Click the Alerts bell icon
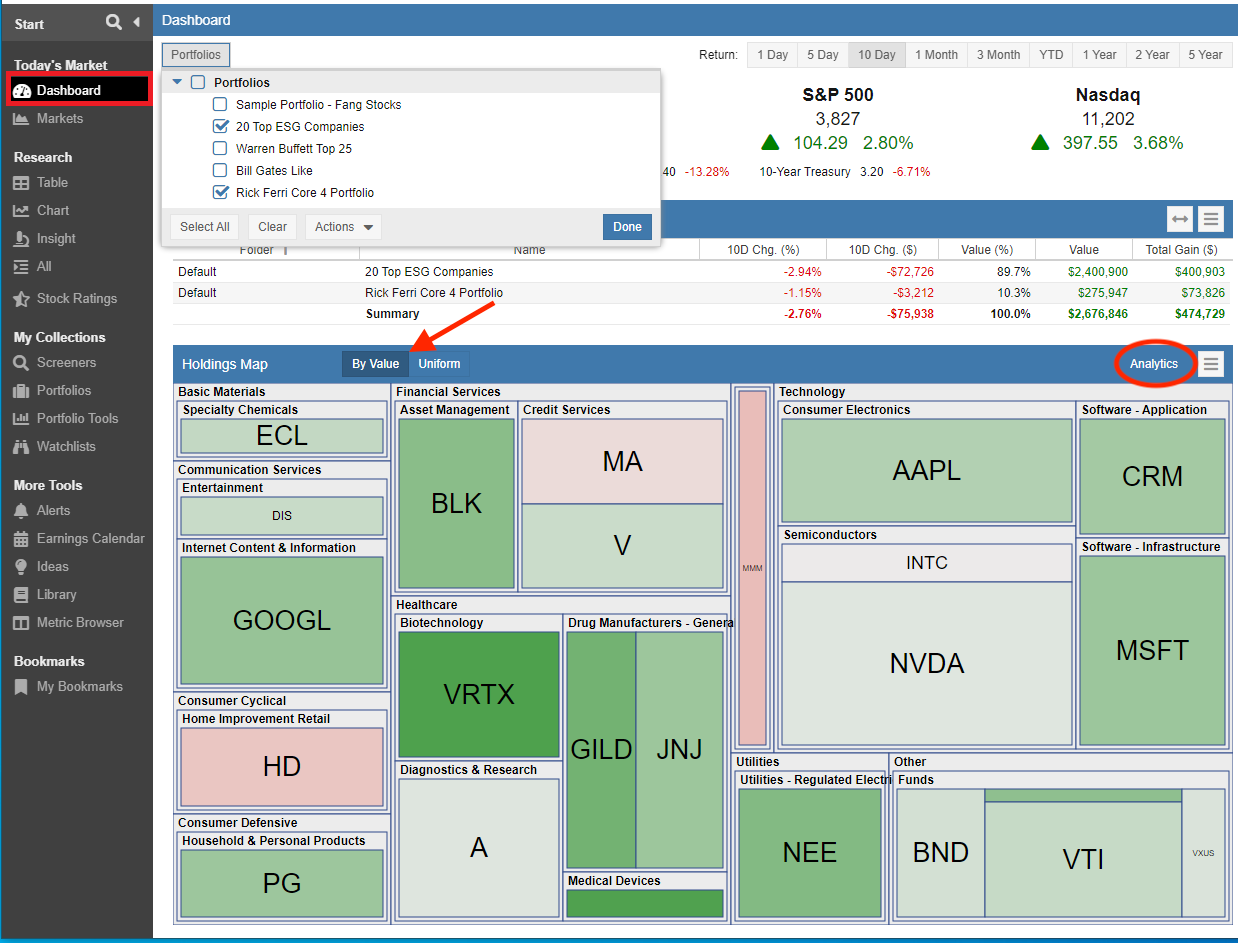The width and height of the screenshot is (1238, 943). click(x=21, y=511)
